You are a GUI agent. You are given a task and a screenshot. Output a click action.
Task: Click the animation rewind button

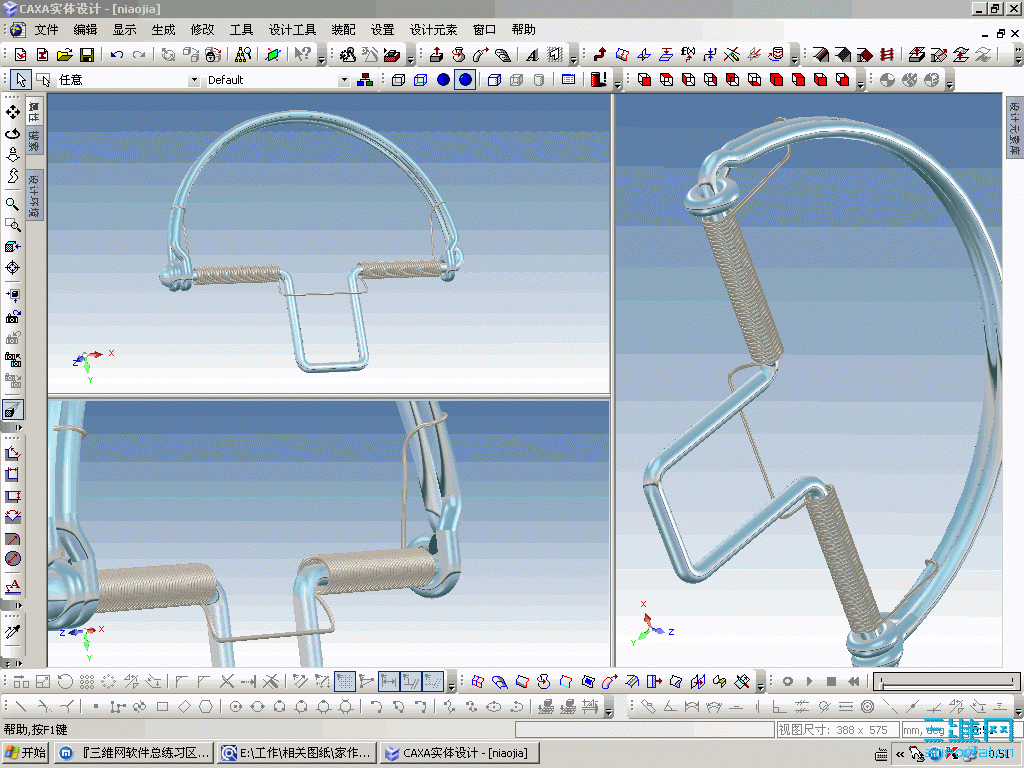[x=854, y=682]
